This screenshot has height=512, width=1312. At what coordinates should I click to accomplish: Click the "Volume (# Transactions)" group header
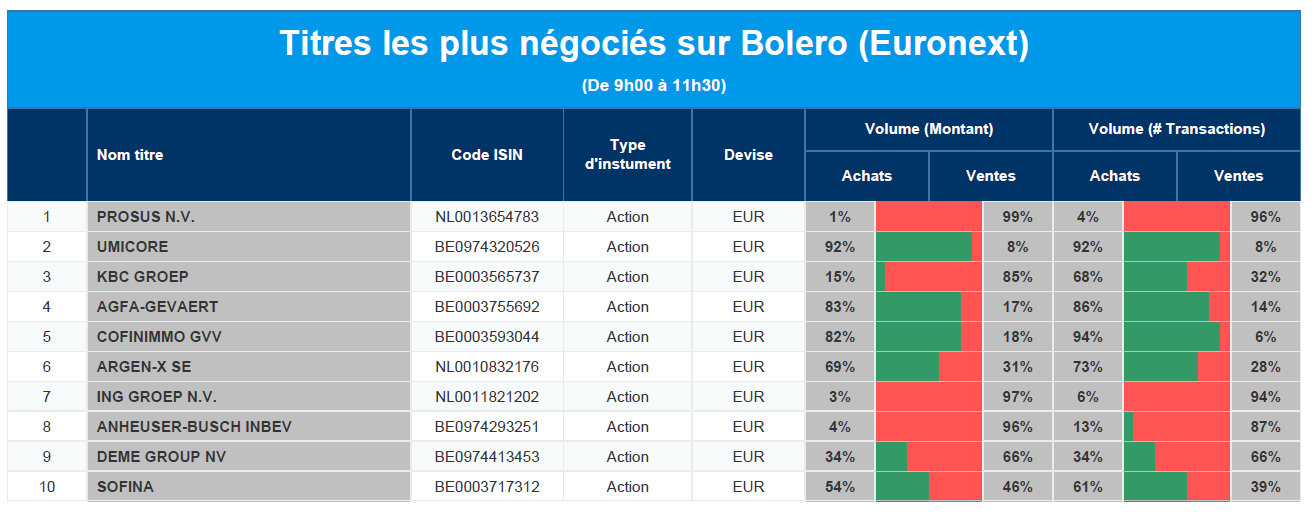[1177, 129]
